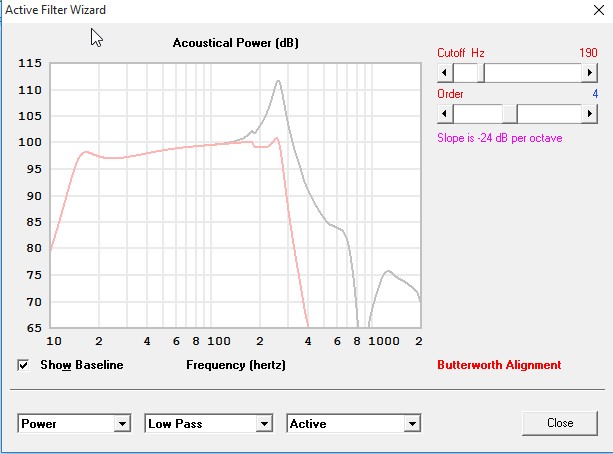Click the Frequency (hertz) axis label
This screenshot has height=454, width=613.
(x=236, y=365)
